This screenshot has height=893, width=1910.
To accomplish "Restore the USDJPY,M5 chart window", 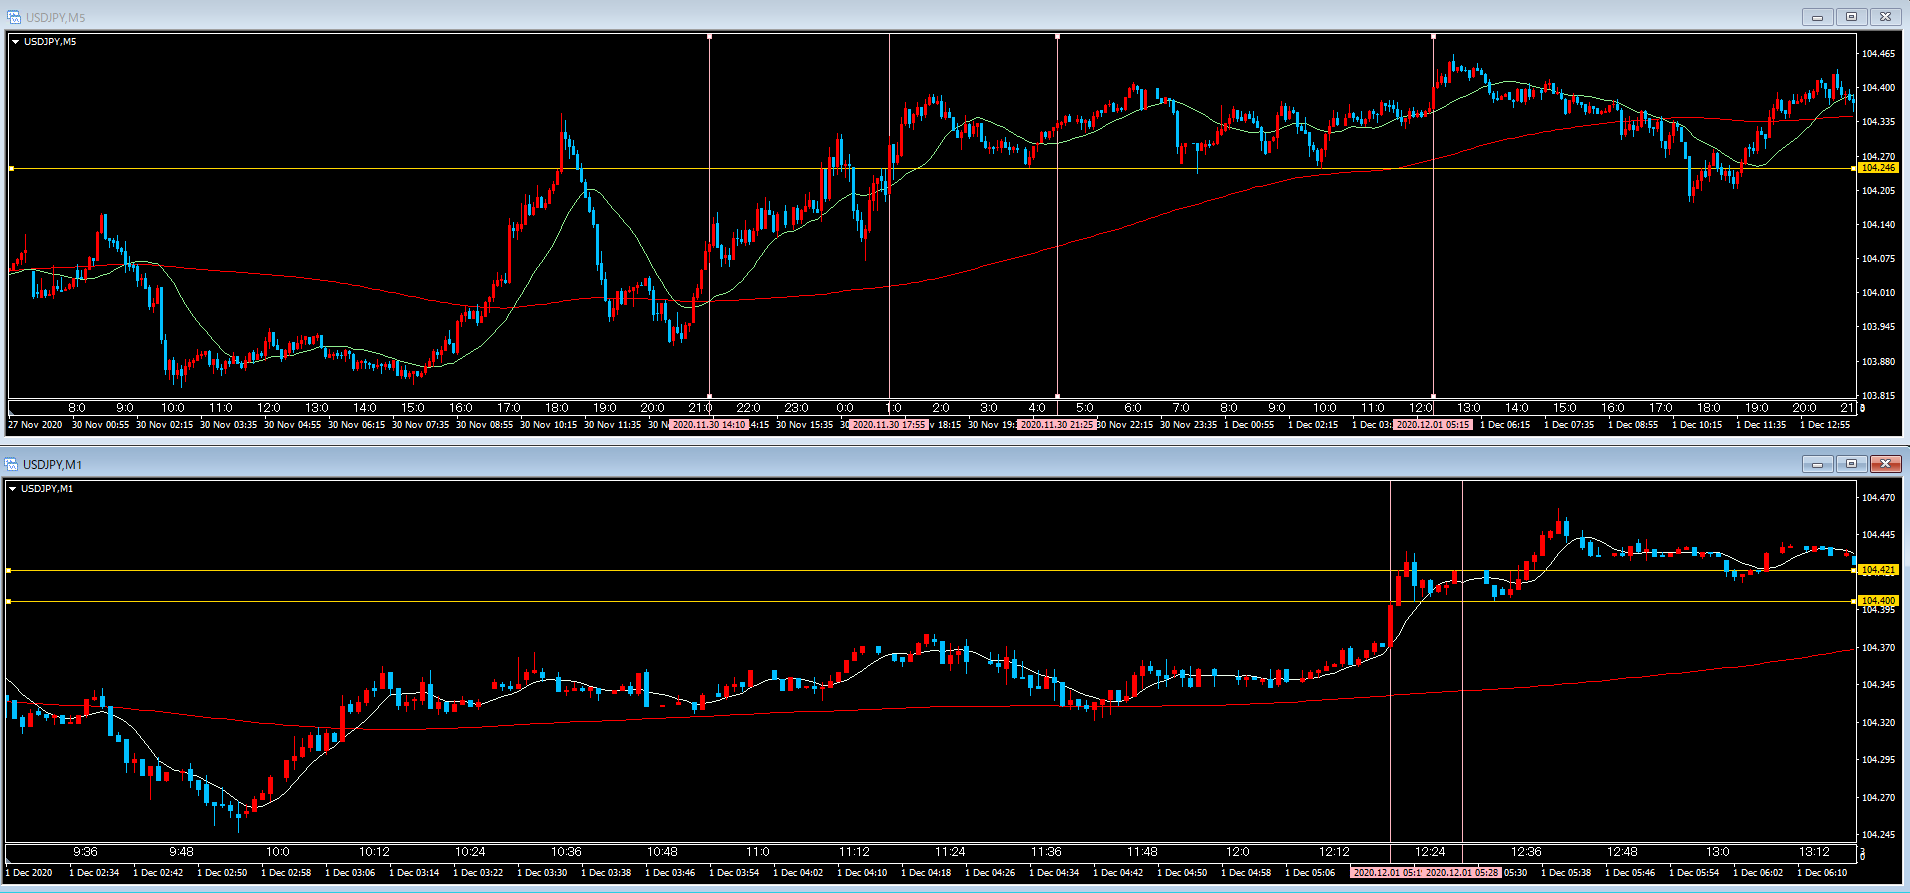I will (1851, 17).
